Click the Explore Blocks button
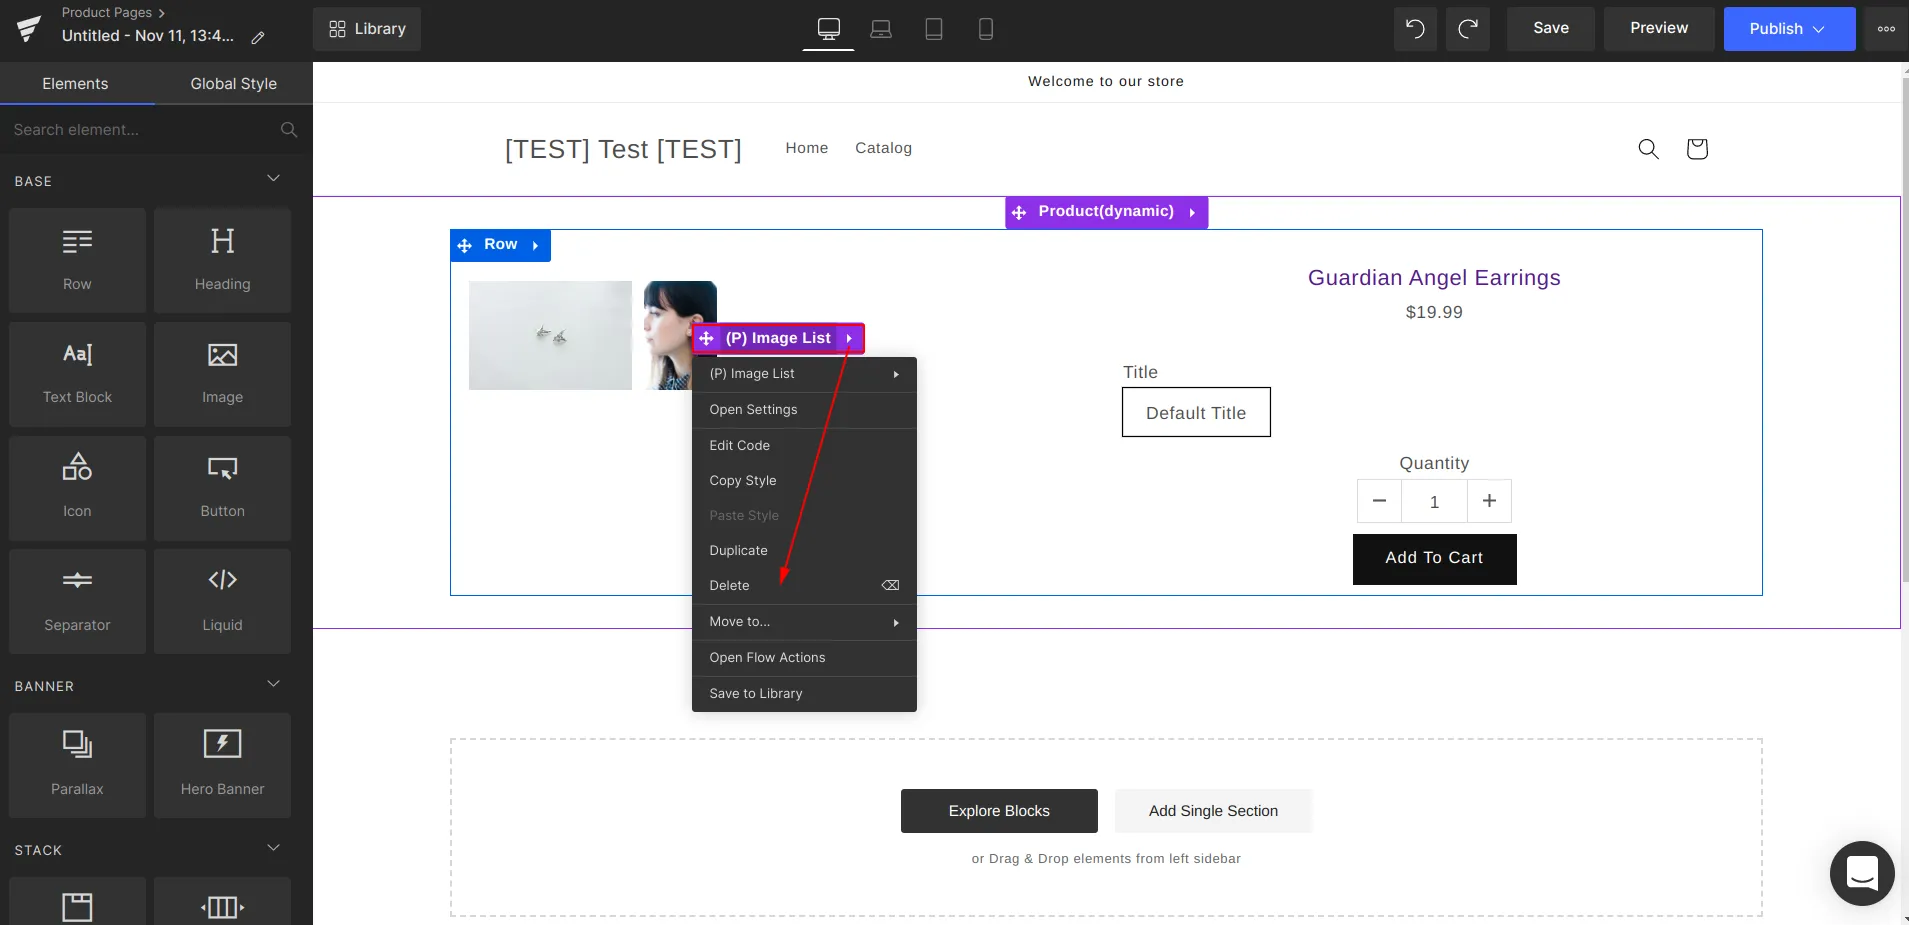Screen dimensions: 1909x925 pos(998,811)
